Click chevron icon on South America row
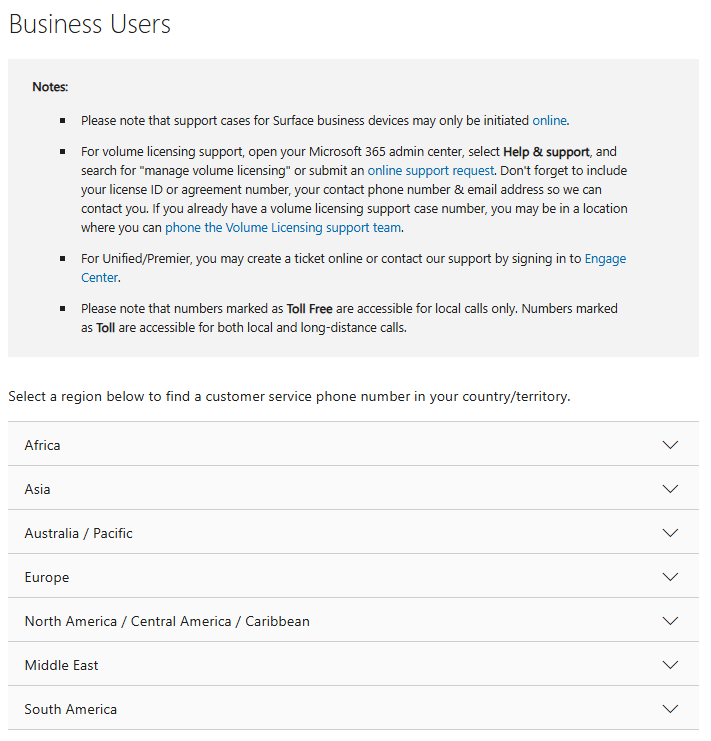Image resolution: width=711 pixels, height=741 pixels. 670,709
